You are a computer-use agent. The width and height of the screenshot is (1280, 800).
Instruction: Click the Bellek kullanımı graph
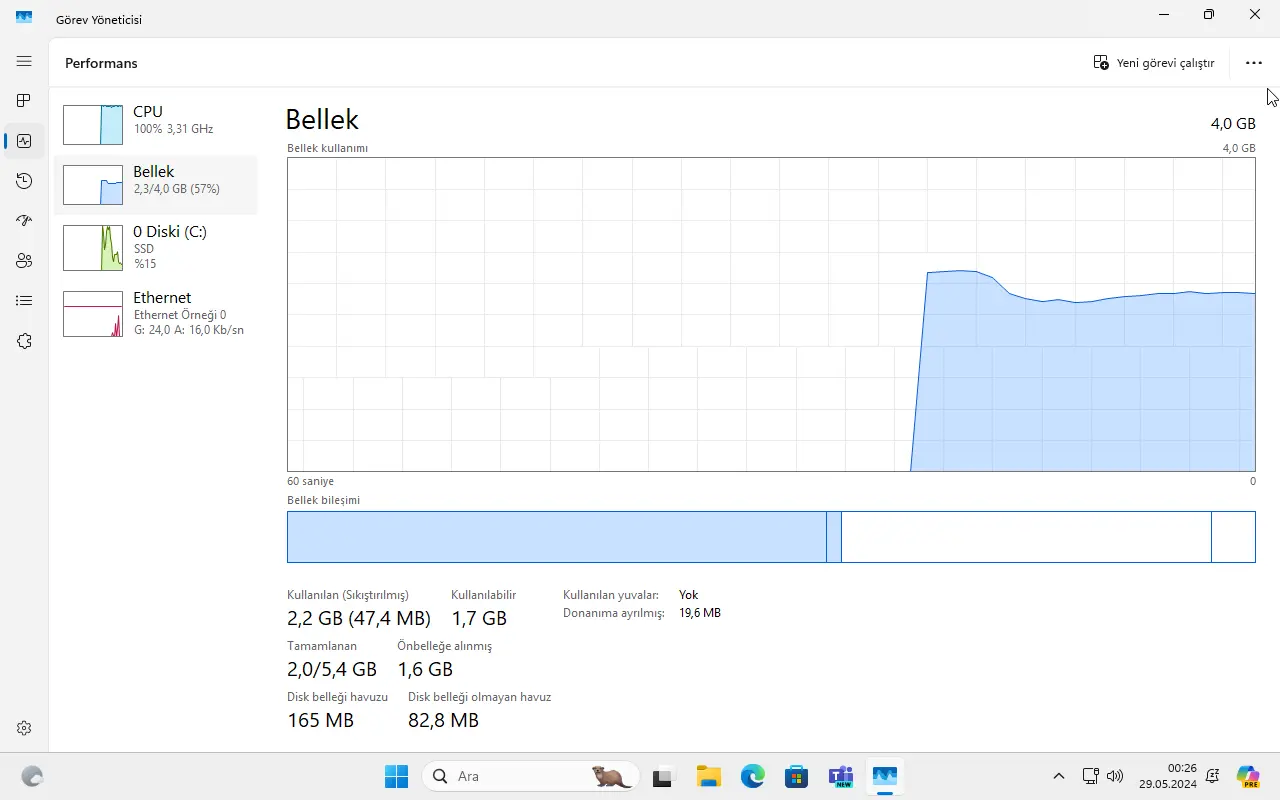771,314
